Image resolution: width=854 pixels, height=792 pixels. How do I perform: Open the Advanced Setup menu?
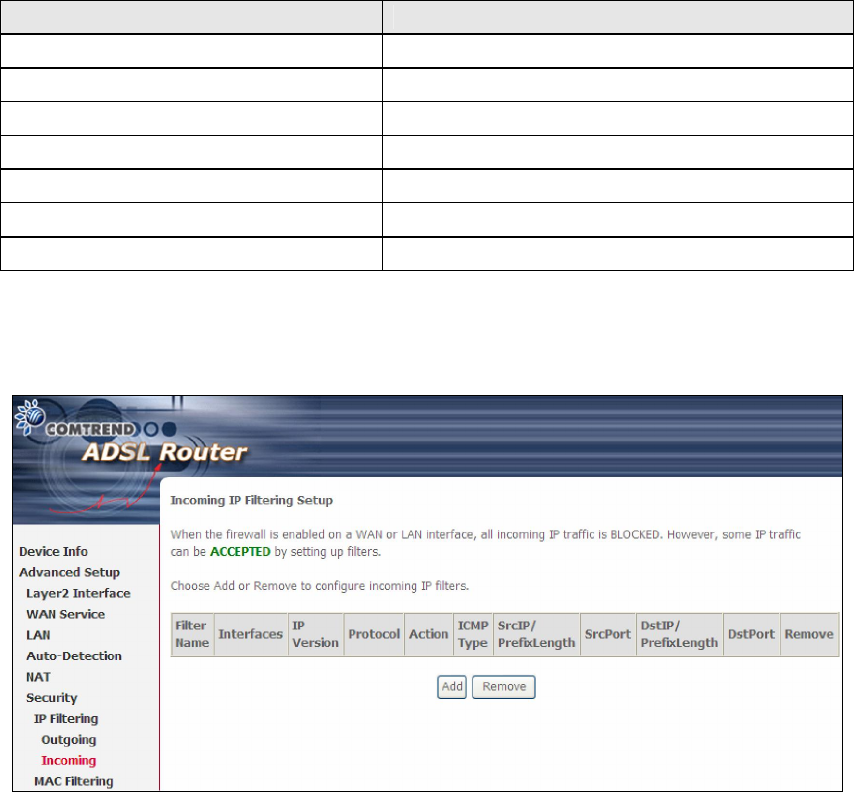tap(69, 572)
